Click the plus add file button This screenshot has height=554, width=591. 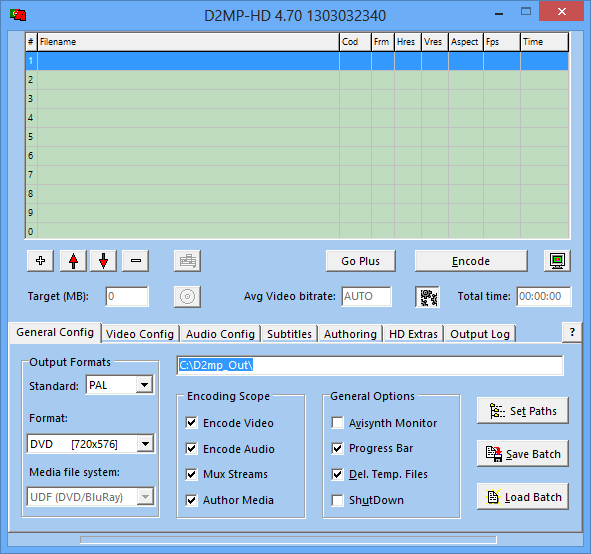pos(40,260)
